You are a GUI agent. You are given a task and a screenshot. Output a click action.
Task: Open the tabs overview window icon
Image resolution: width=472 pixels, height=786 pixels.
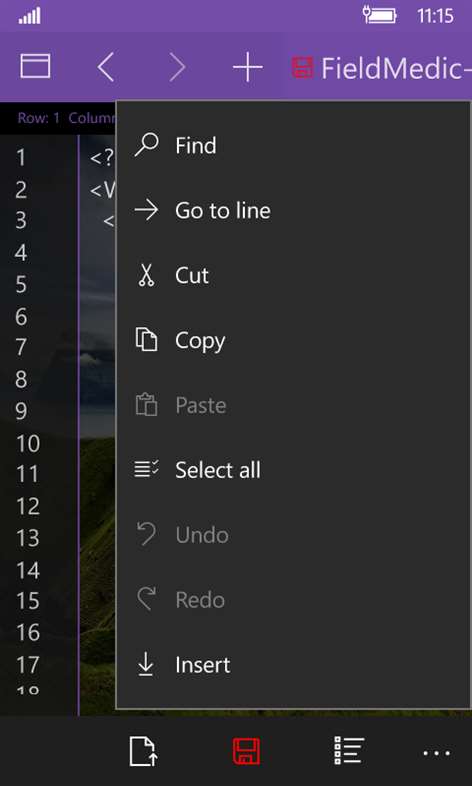pos(35,66)
